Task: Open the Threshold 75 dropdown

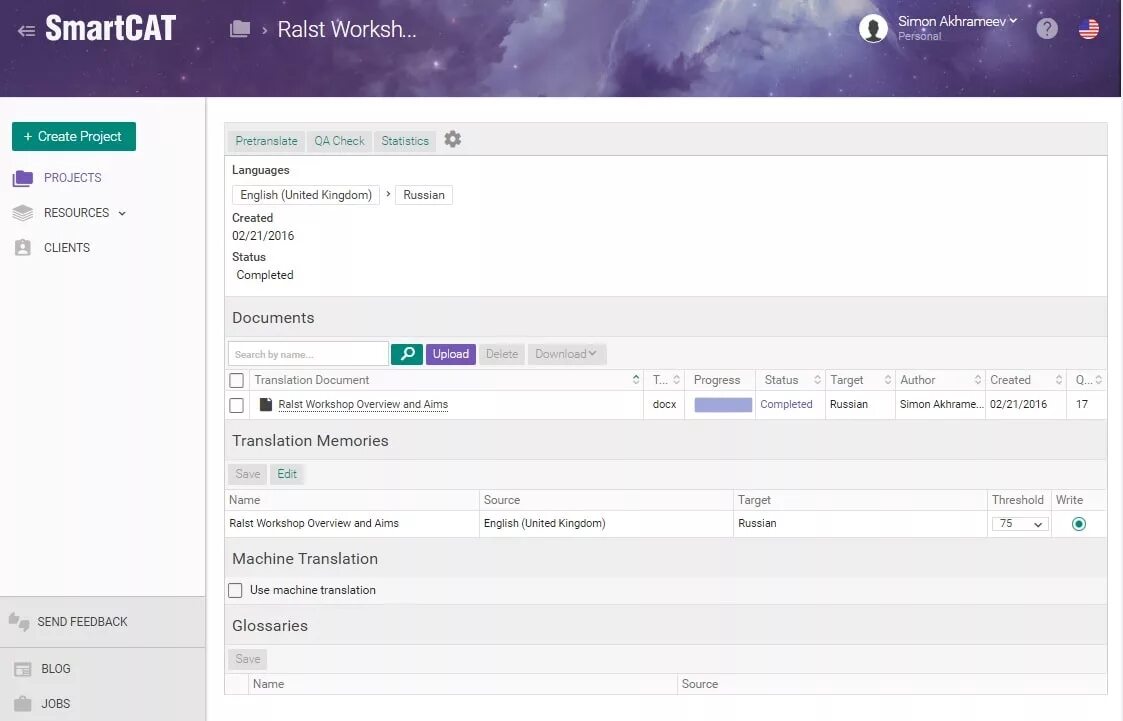Action: coord(1020,524)
